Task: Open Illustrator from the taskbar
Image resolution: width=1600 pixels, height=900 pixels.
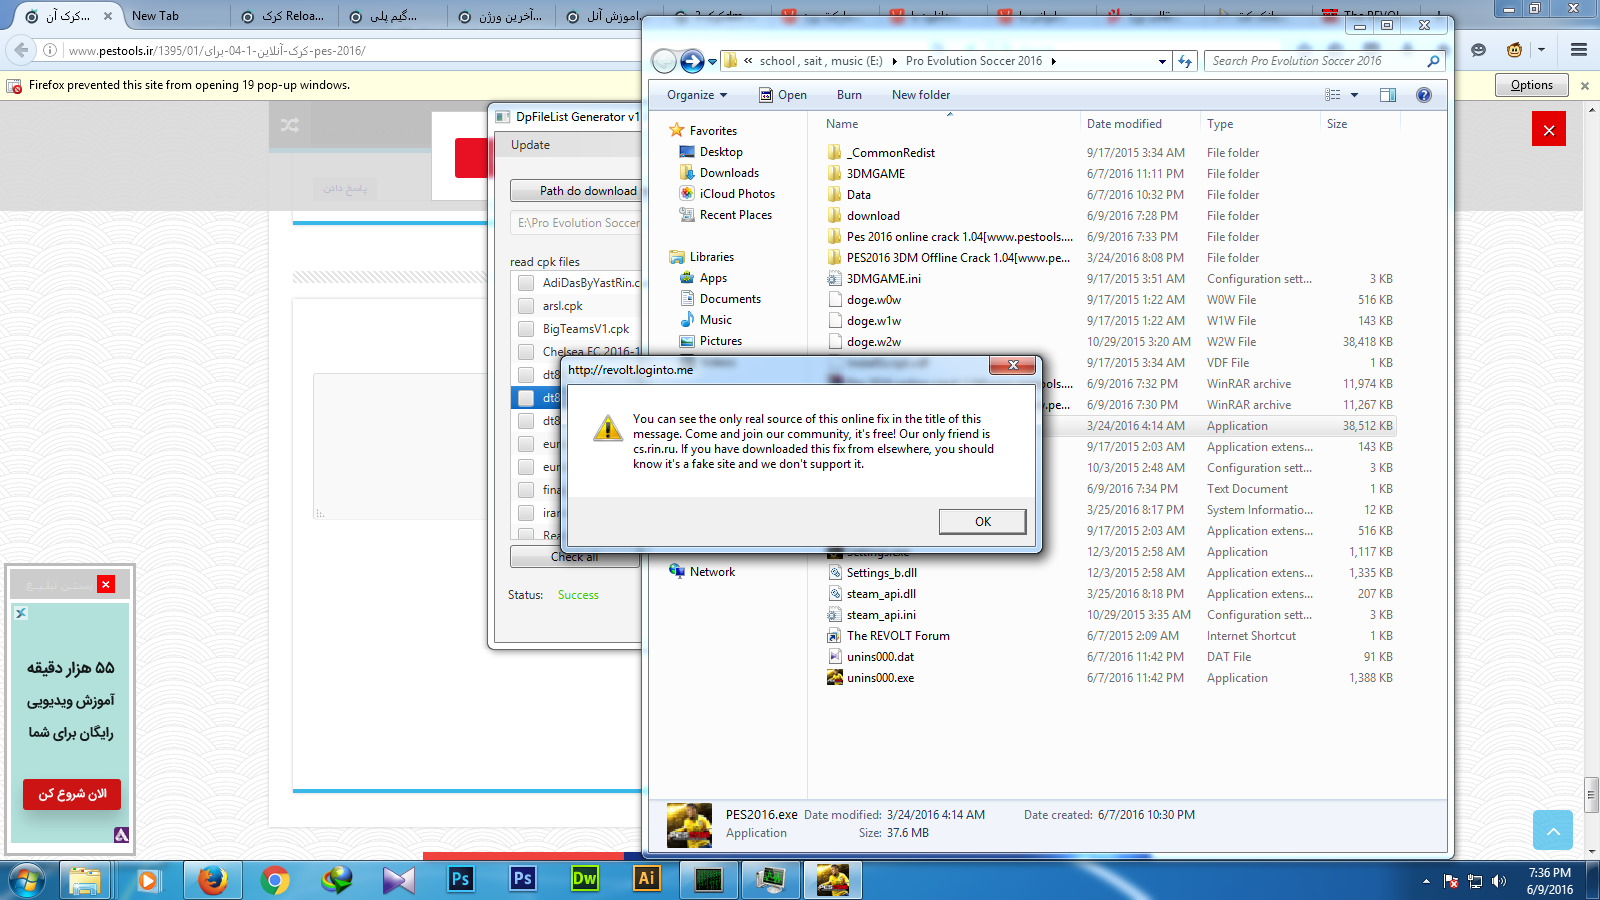Action: coord(647,879)
